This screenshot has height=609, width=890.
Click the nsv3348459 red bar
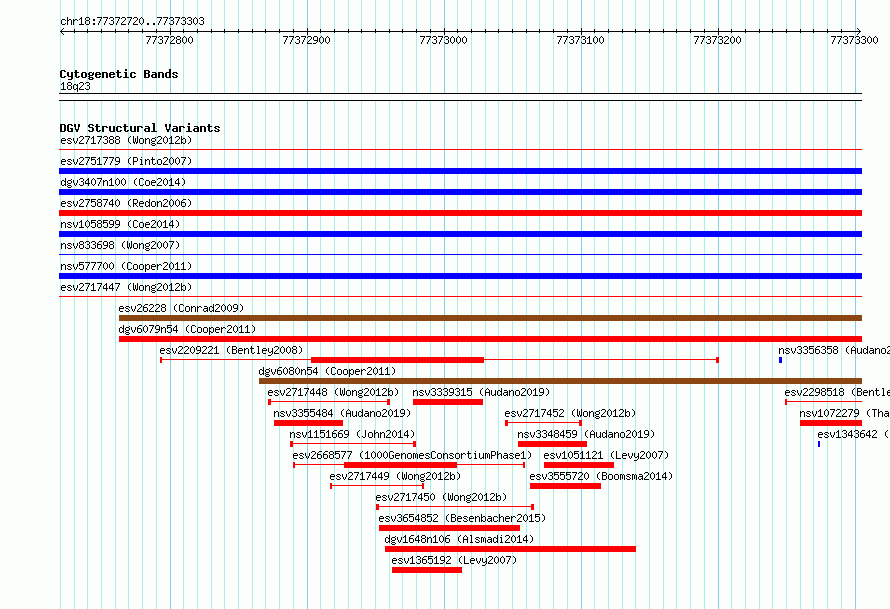tap(552, 444)
